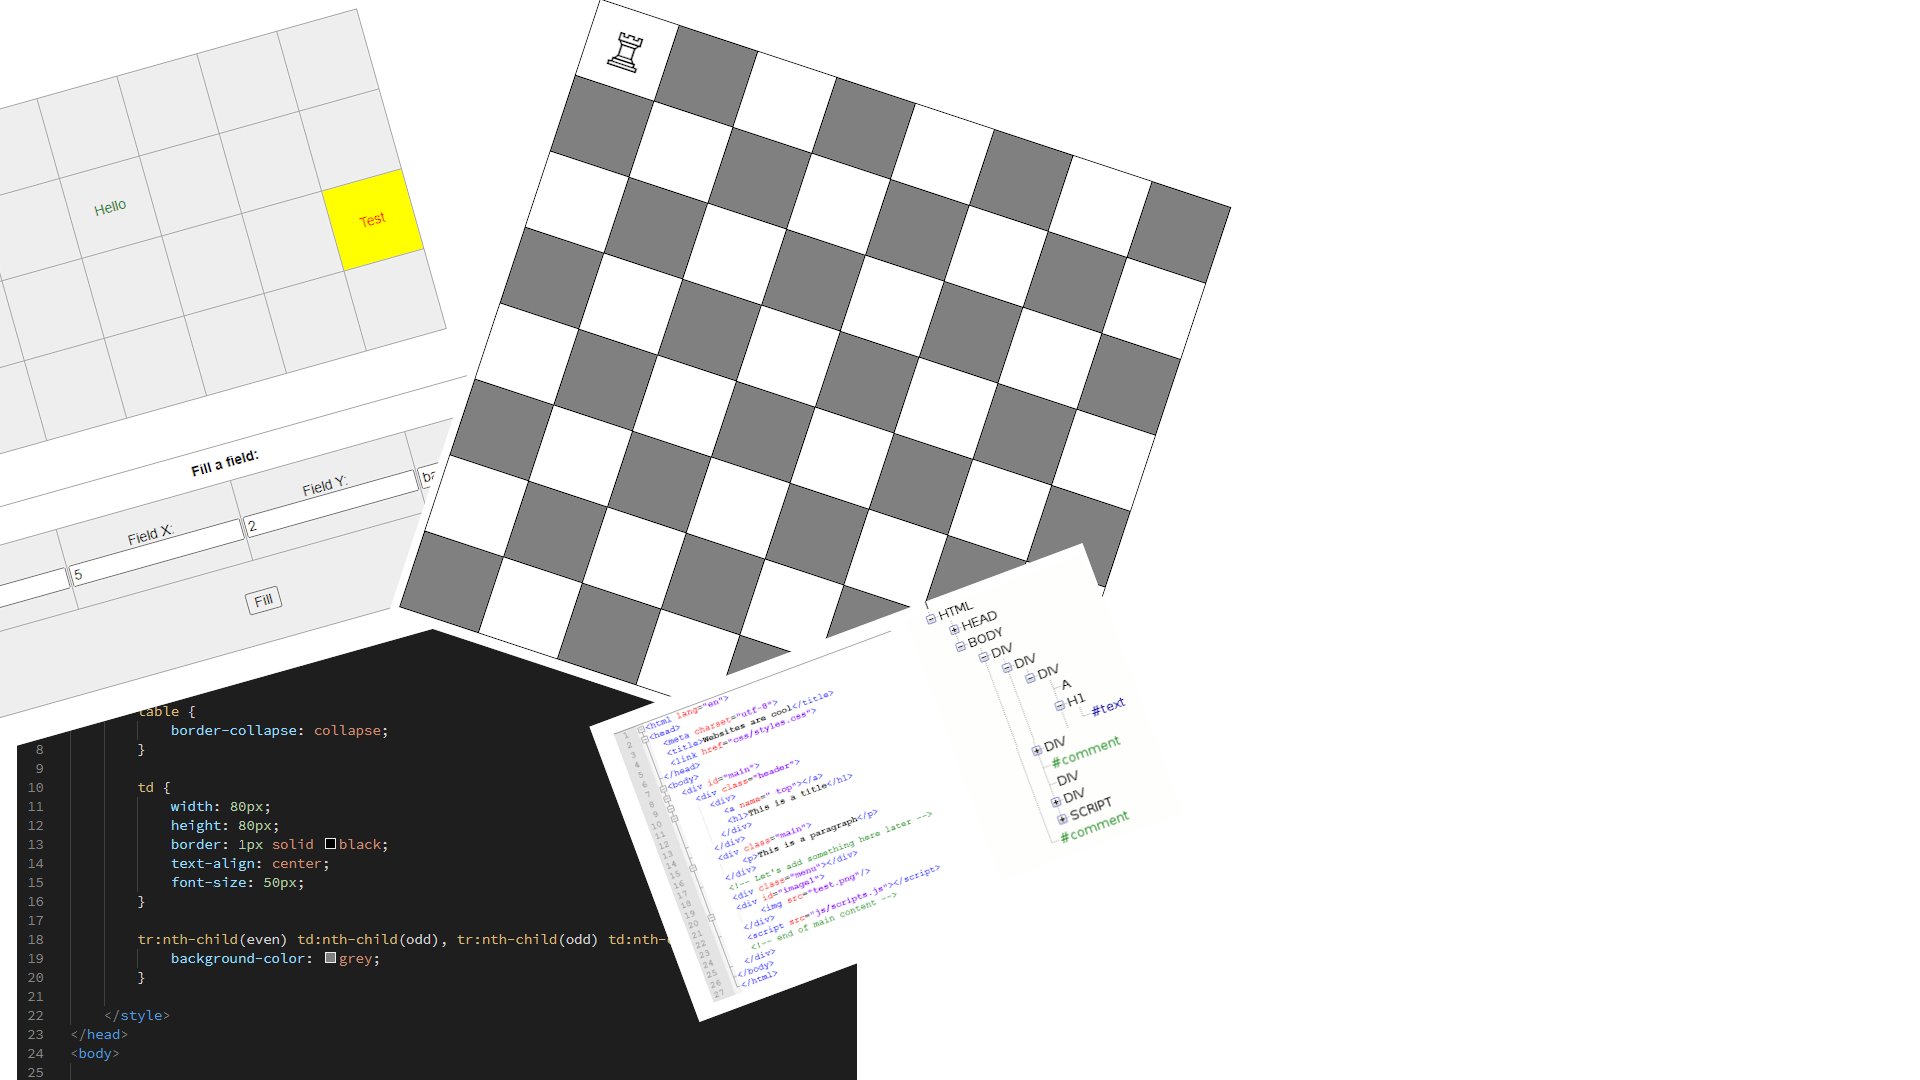Click the rook chess piece icon
Image resolution: width=1920 pixels, height=1080 pixels.
point(625,52)
